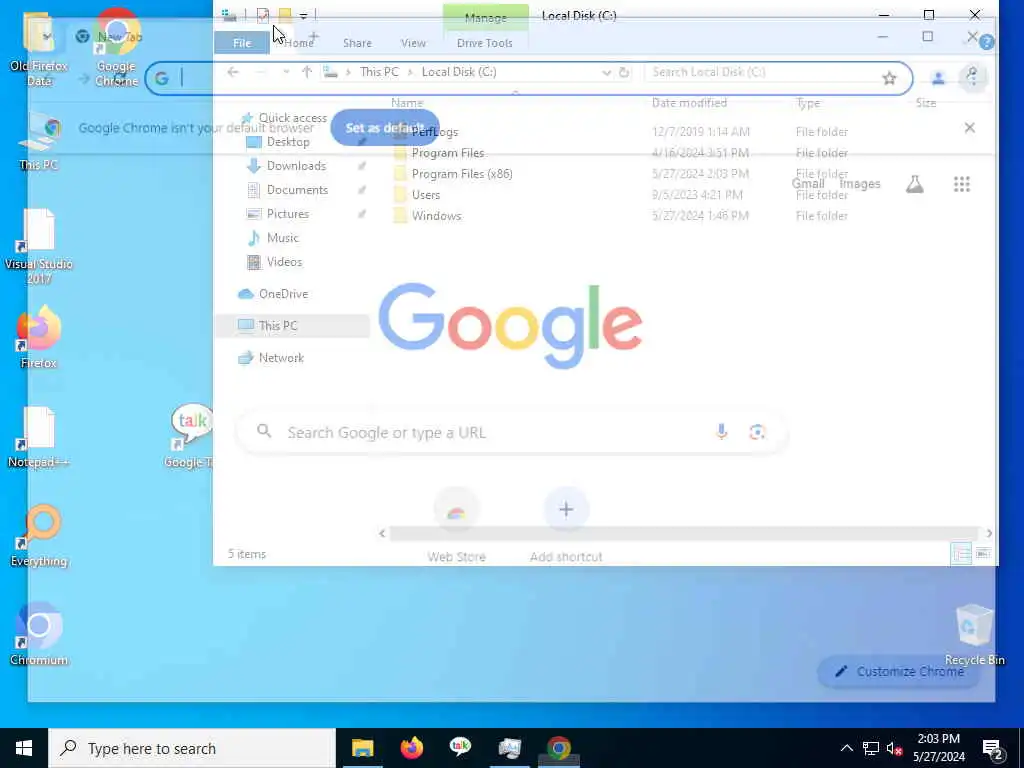
Task: Select the Recycle Bin desktop icon
Action: (974, 635)
